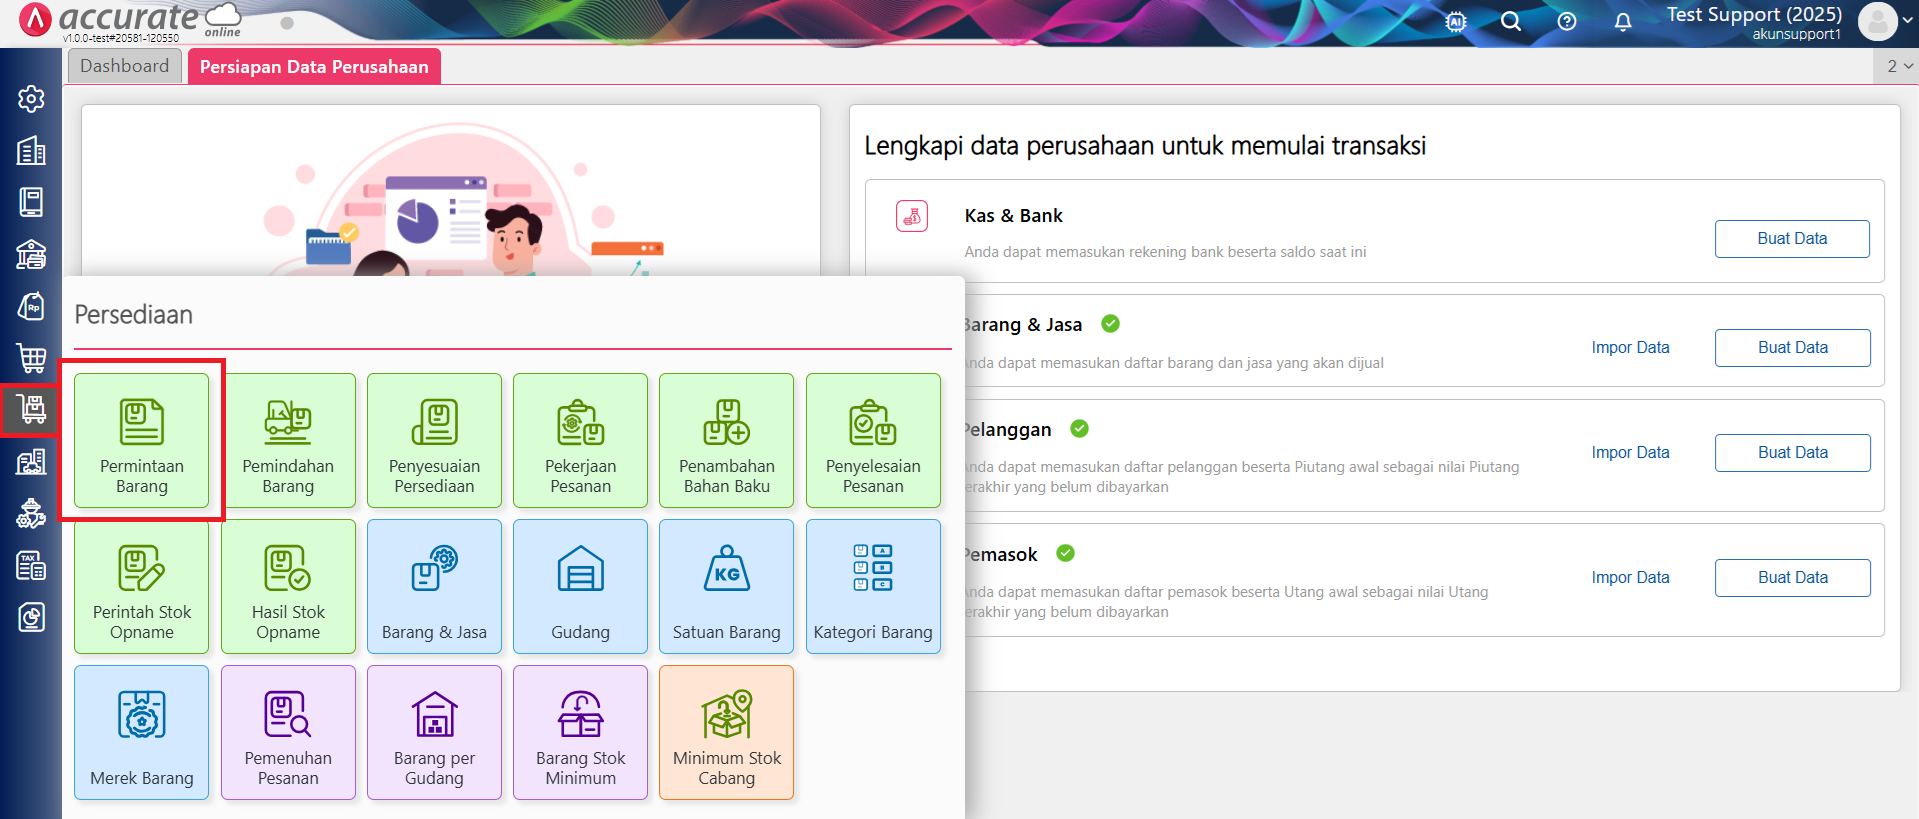Open the Gudang warehouse tile

pyautogui.click(x=580, y=587)
